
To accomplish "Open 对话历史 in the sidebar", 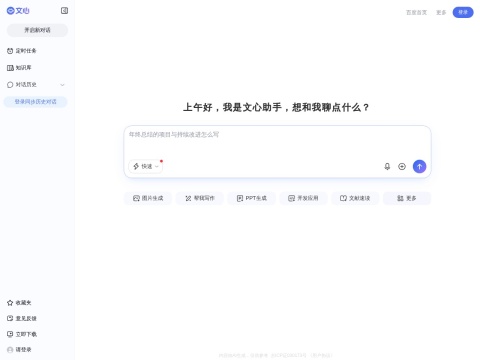I will click(22, 85).
